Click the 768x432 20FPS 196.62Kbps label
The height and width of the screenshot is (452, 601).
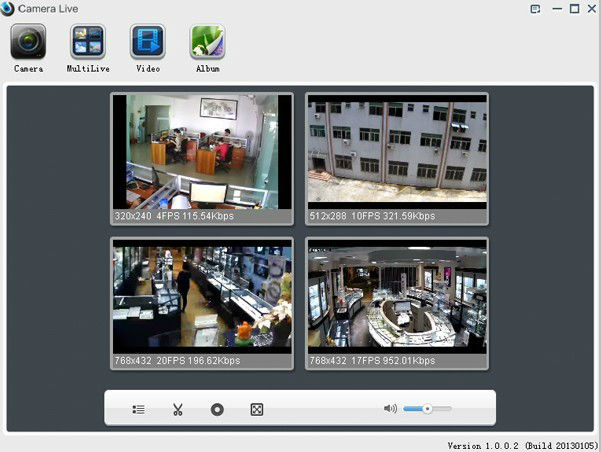click(x=177, y=361)
